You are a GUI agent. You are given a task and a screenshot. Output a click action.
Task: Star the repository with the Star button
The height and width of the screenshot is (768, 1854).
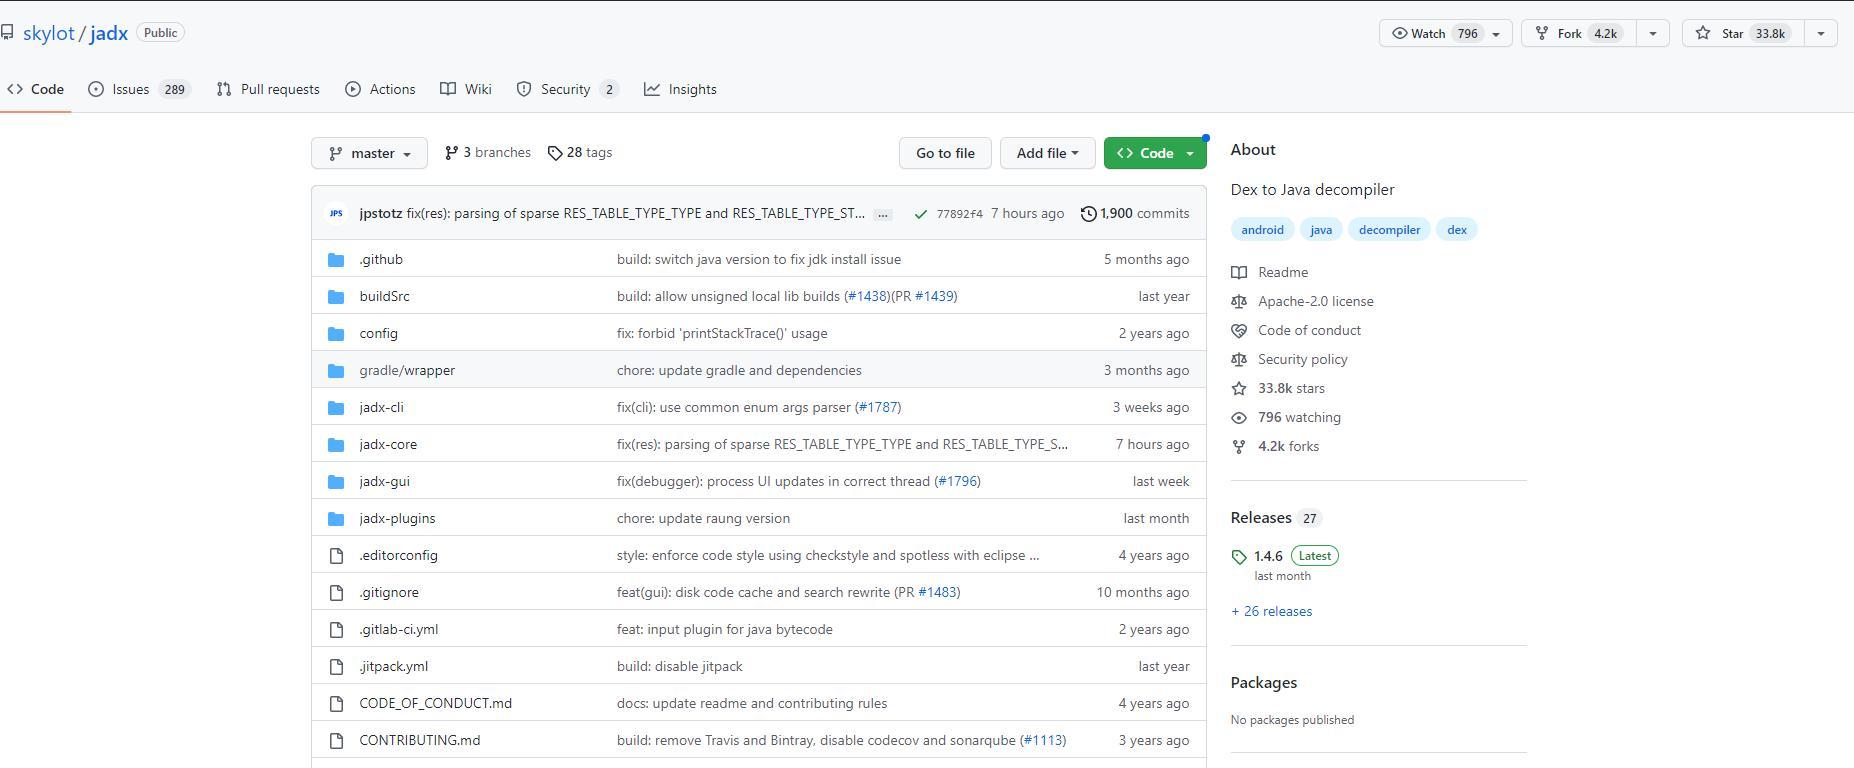[1743, 33]
